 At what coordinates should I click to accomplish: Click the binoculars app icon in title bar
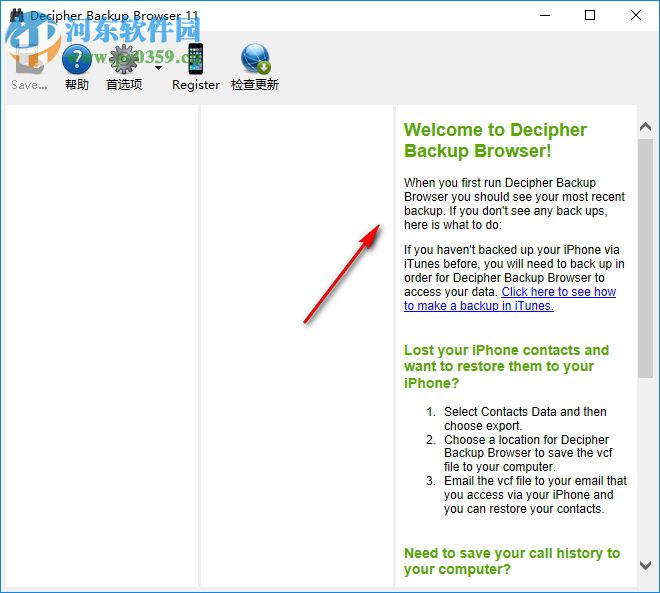click(x=17, y=16)
